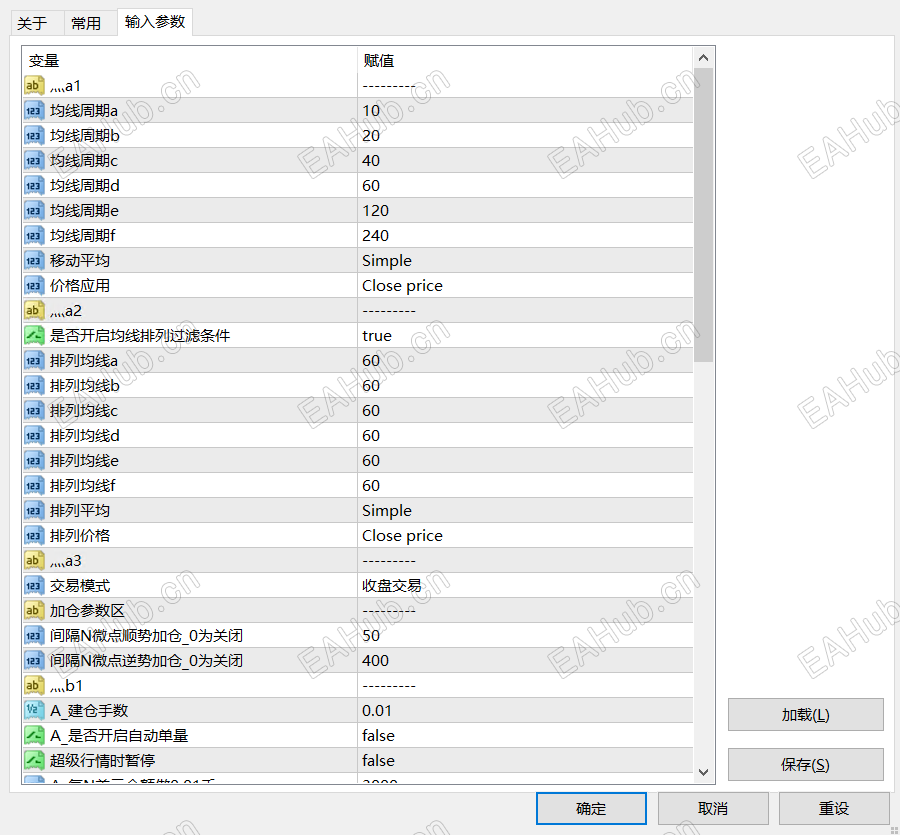Viewport: 900px width, 835px height.
Task: Click the integer icon beside 均线周期c
Action: (34, 161)
